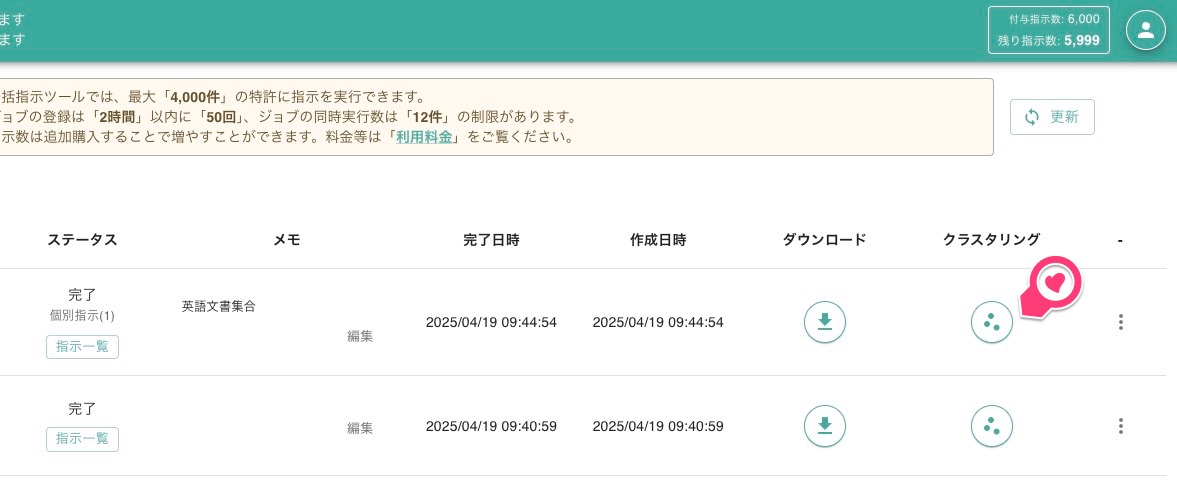Select the 作成日時 column header
Image resolution: width=1177 pixels, height=480 pixels.
(x=658, y=240)
